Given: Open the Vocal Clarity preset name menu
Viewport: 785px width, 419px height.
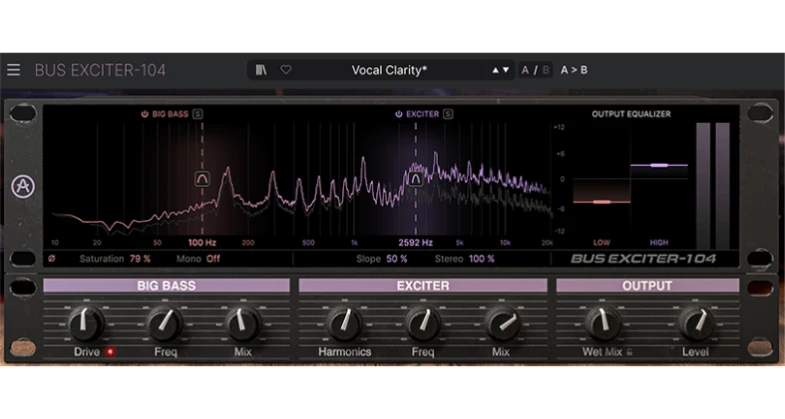Looking at the screenshot, I should [389, 70].
